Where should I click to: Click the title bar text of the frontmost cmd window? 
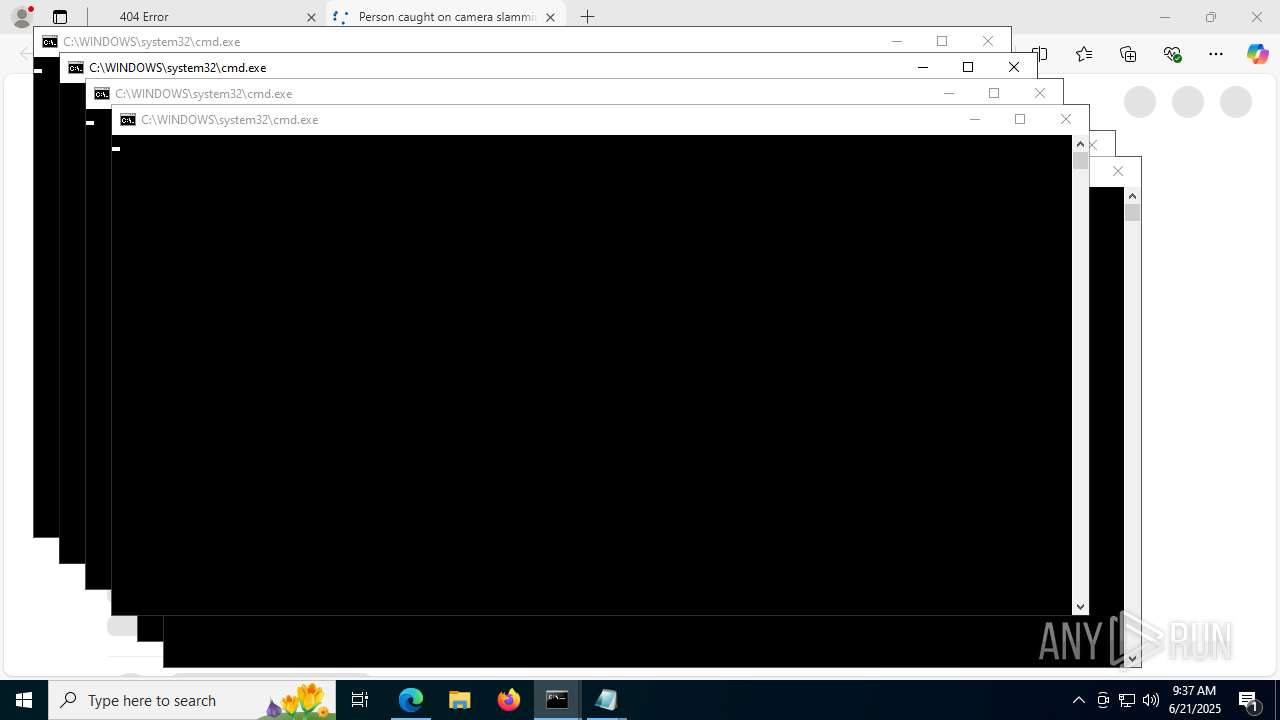[x=230, y=120]
